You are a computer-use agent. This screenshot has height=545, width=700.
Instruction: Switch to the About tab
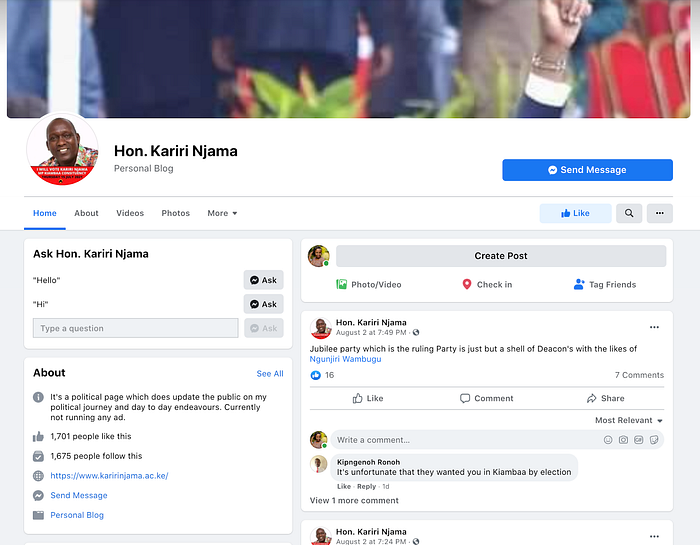point(86,213)
